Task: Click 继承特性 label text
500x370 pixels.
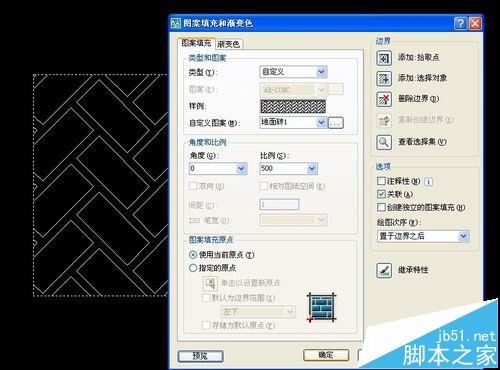Action: [413, 270]
